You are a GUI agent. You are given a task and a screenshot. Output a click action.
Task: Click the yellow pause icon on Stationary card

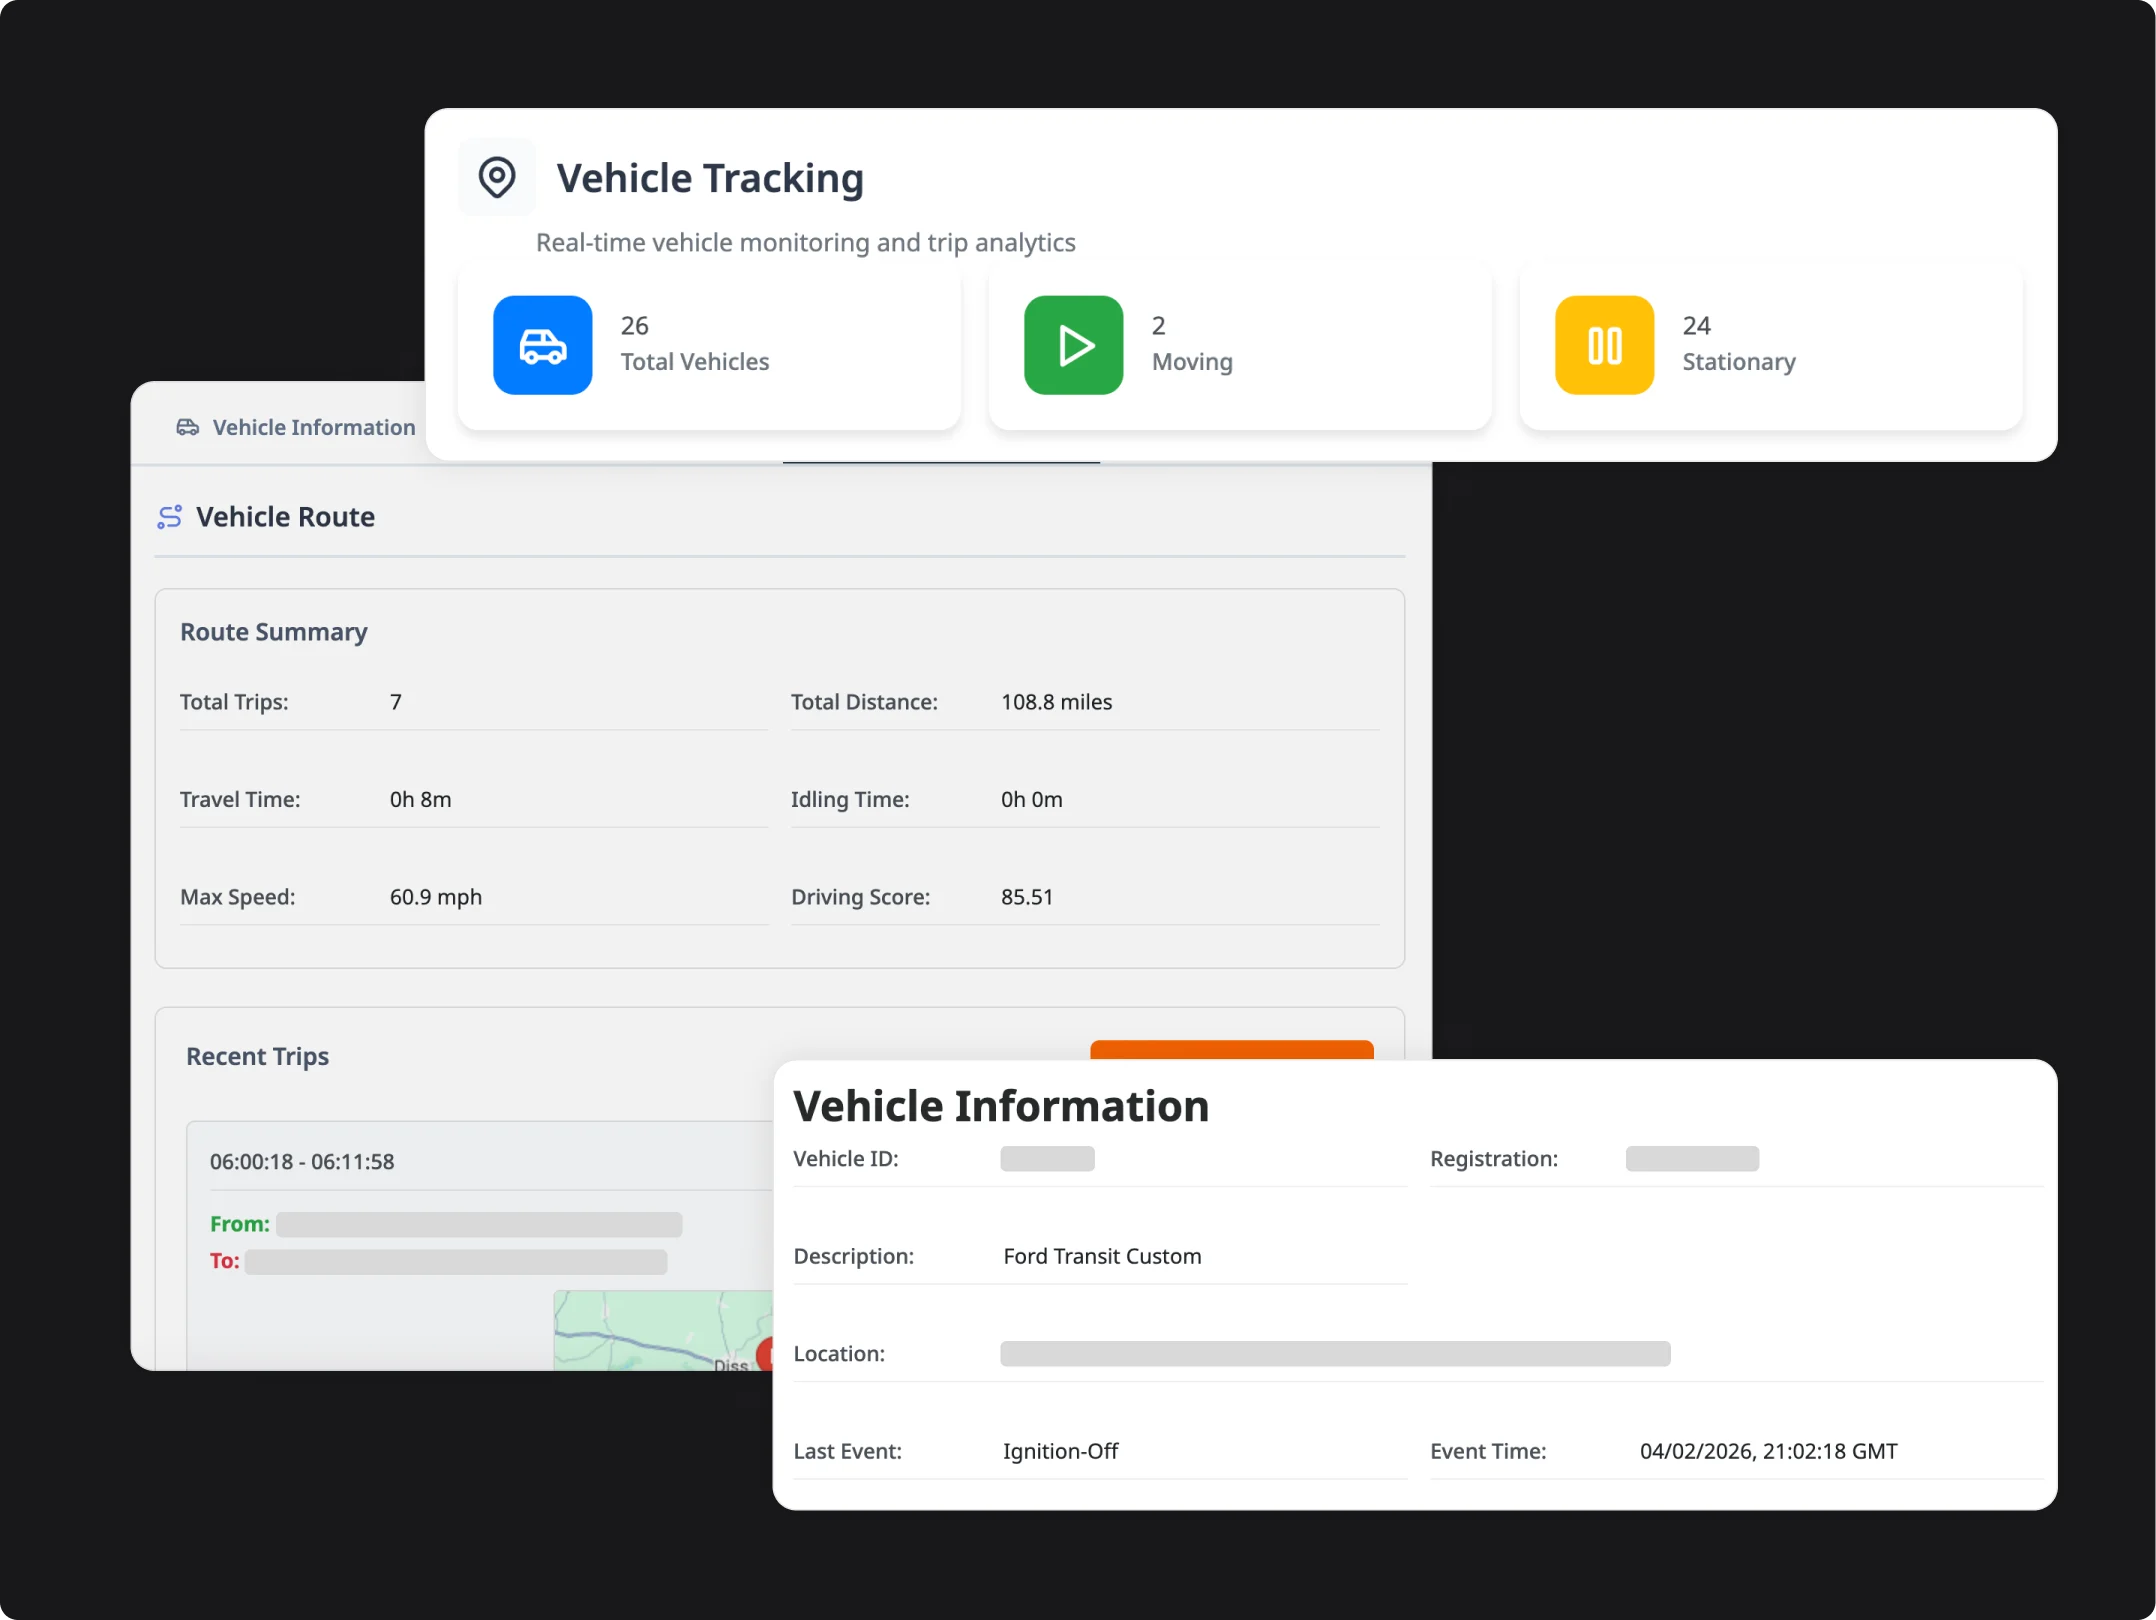(1602, 344)
